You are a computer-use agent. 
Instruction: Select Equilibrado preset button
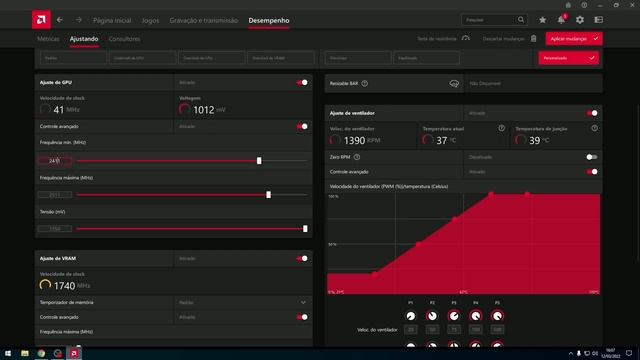(427, 58)
